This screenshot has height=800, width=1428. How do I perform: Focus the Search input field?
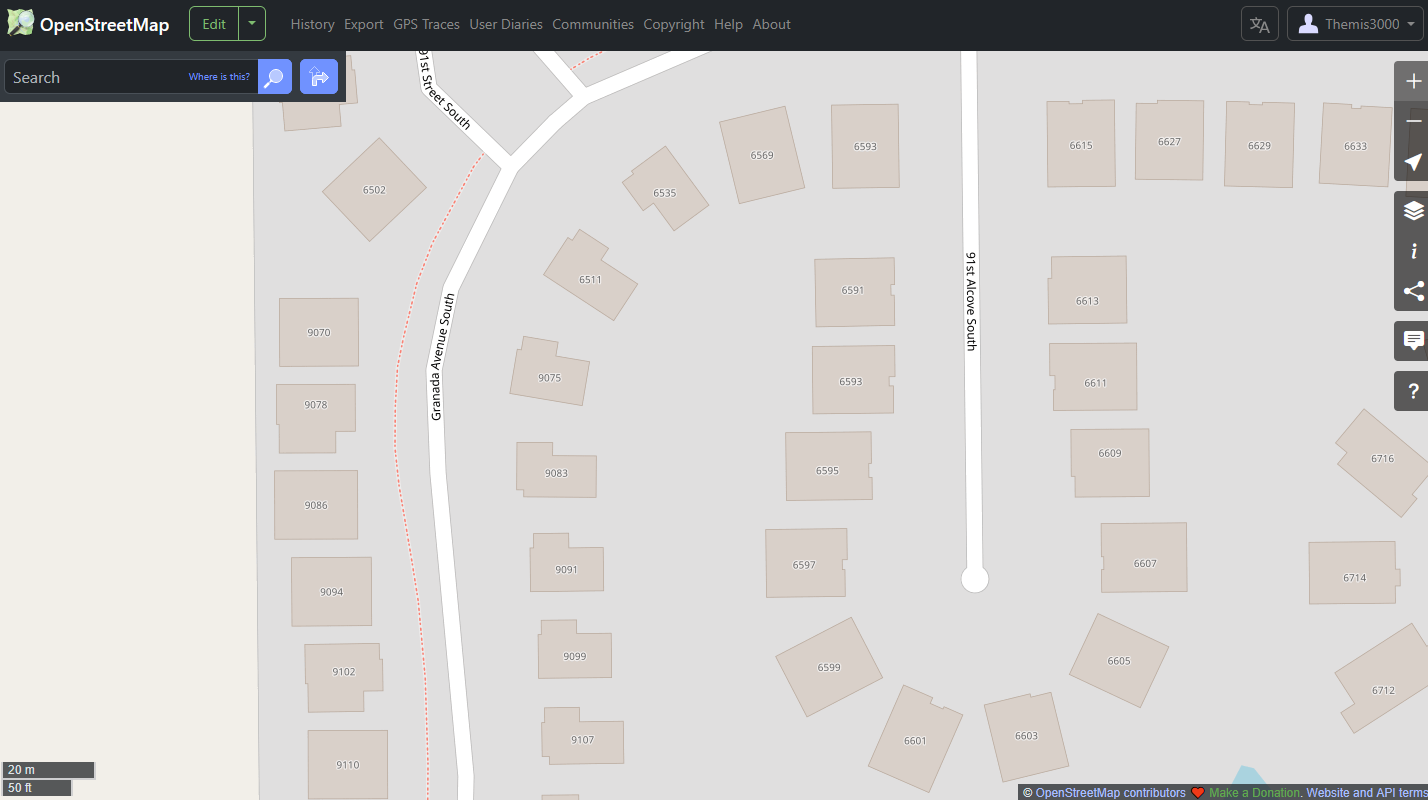(95, 77)
